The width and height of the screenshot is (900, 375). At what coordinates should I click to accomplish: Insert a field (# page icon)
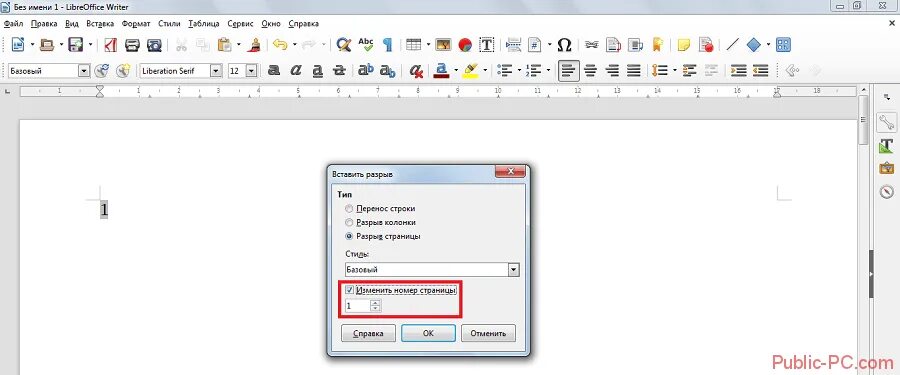coord(535,44)
